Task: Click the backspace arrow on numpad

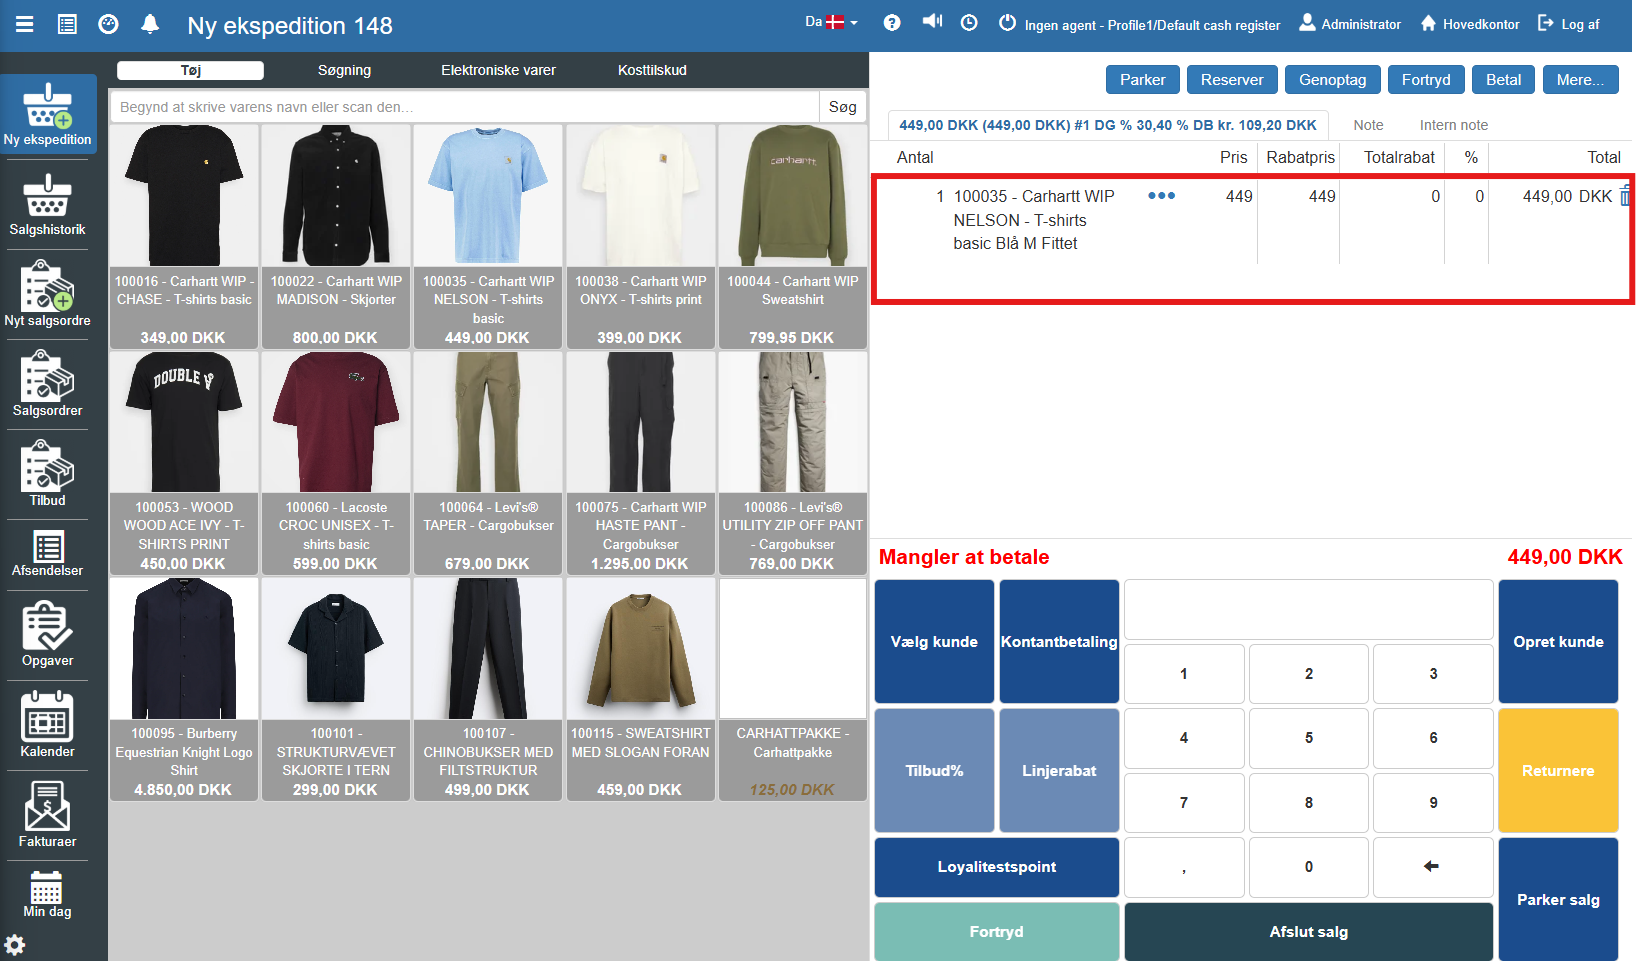Action: pos(1433,866)
